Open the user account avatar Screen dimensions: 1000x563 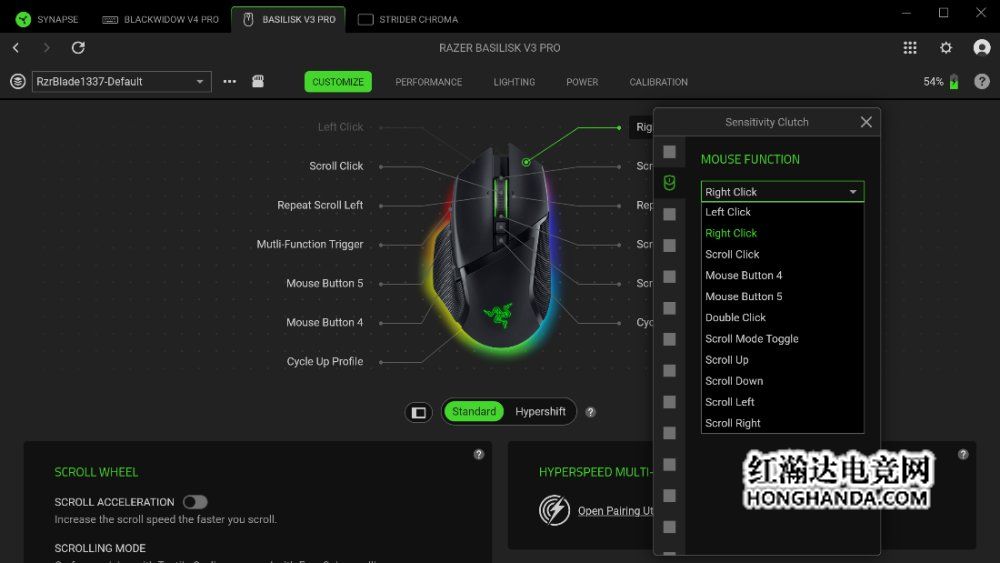tap(982, 48)
